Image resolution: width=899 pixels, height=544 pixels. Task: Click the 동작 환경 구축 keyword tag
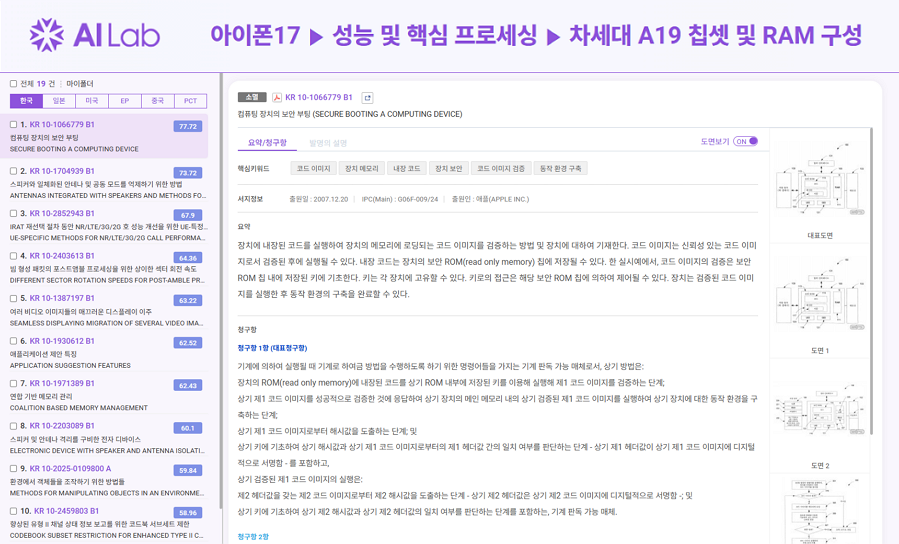[561, 169]
